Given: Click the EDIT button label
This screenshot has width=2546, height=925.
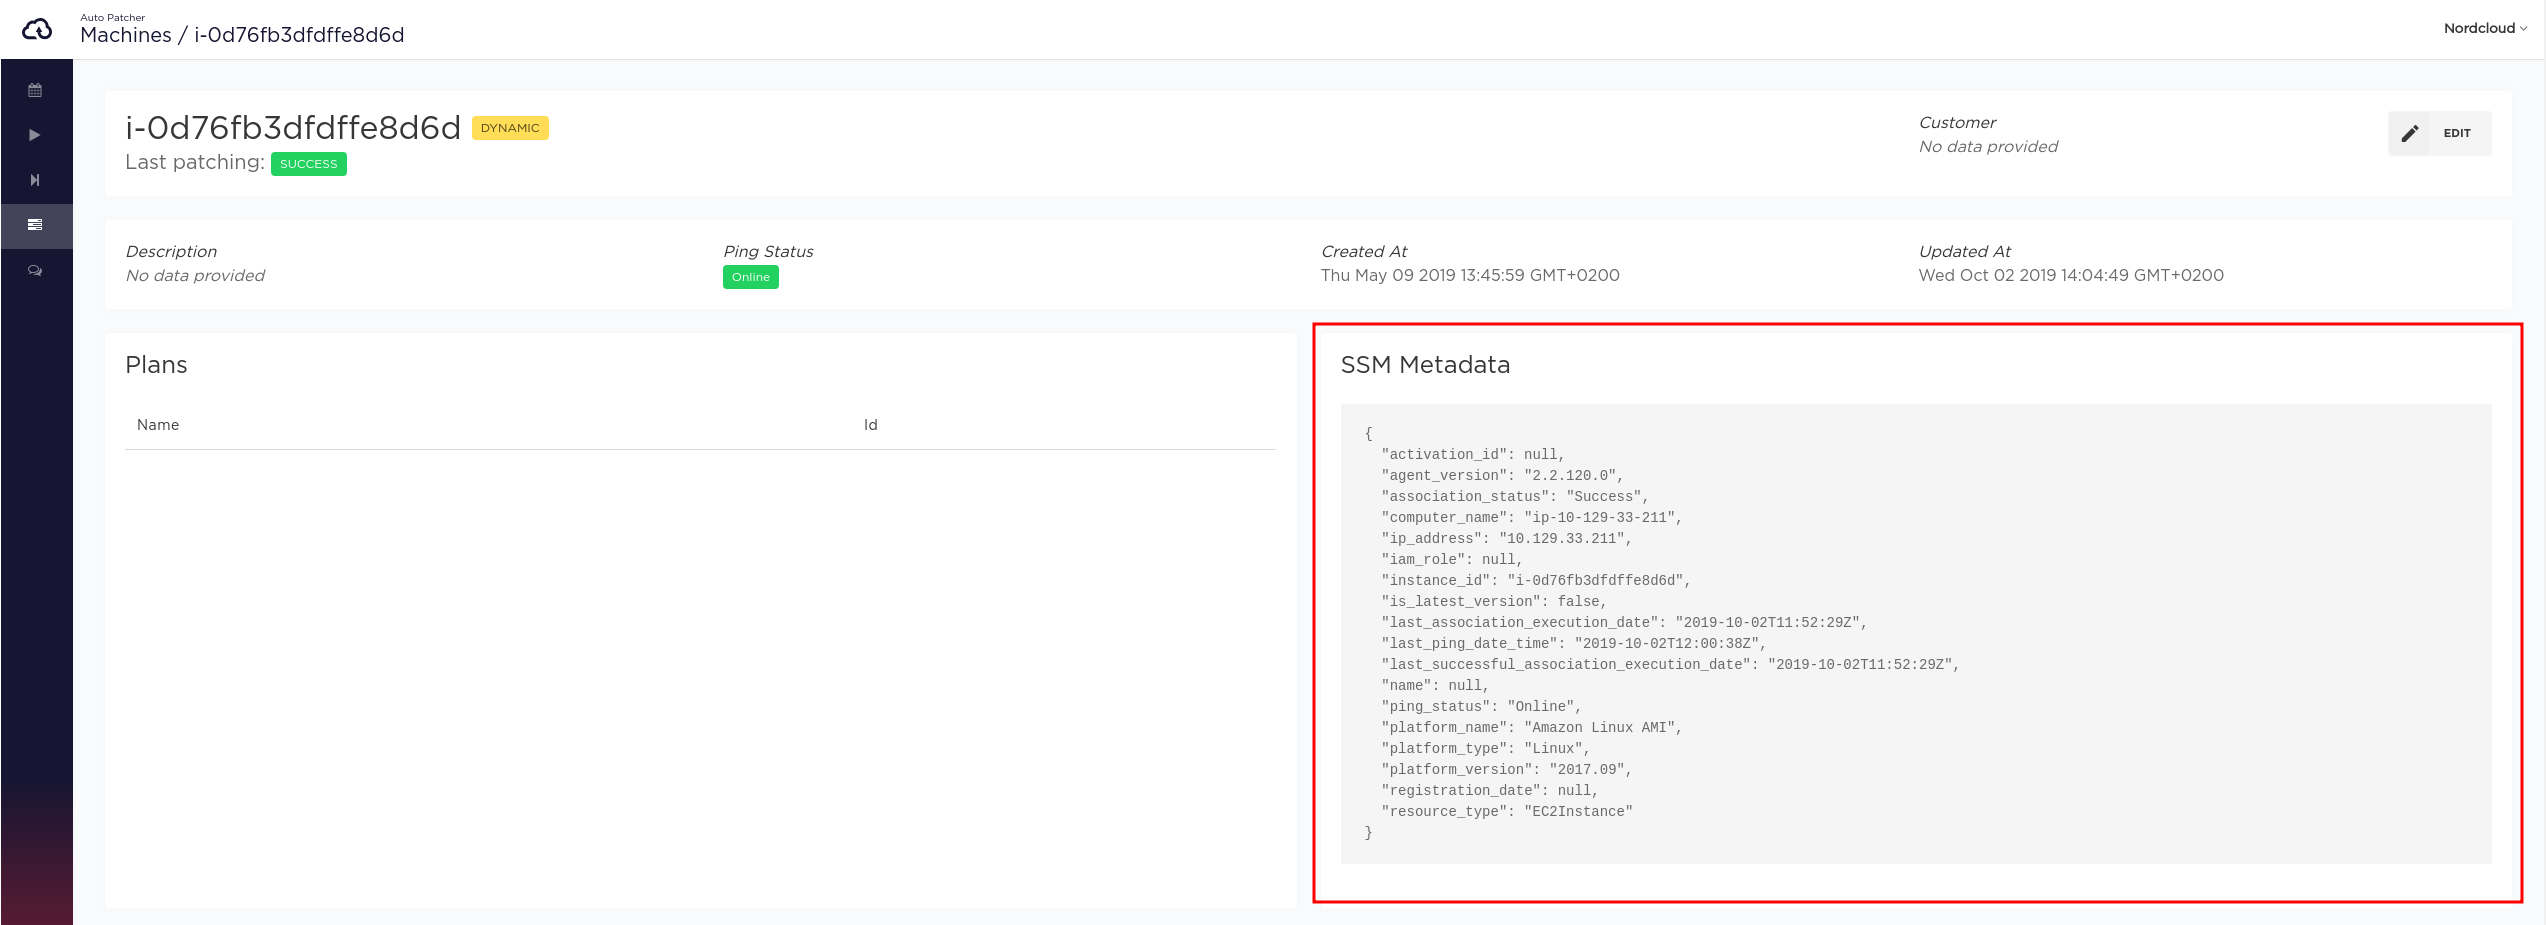Looking at the screenshot, I should pyautogui.click(x=2457, y=133).
